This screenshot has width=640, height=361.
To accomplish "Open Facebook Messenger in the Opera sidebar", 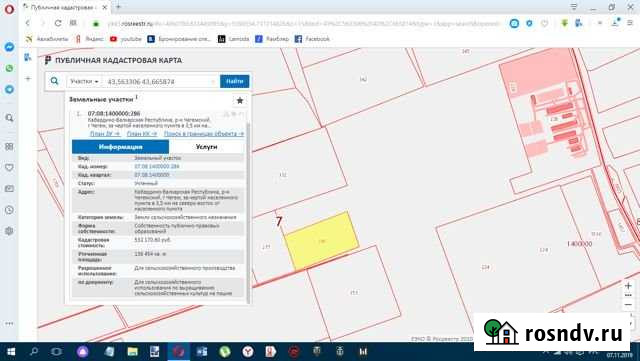I will (x=9, y=47).
